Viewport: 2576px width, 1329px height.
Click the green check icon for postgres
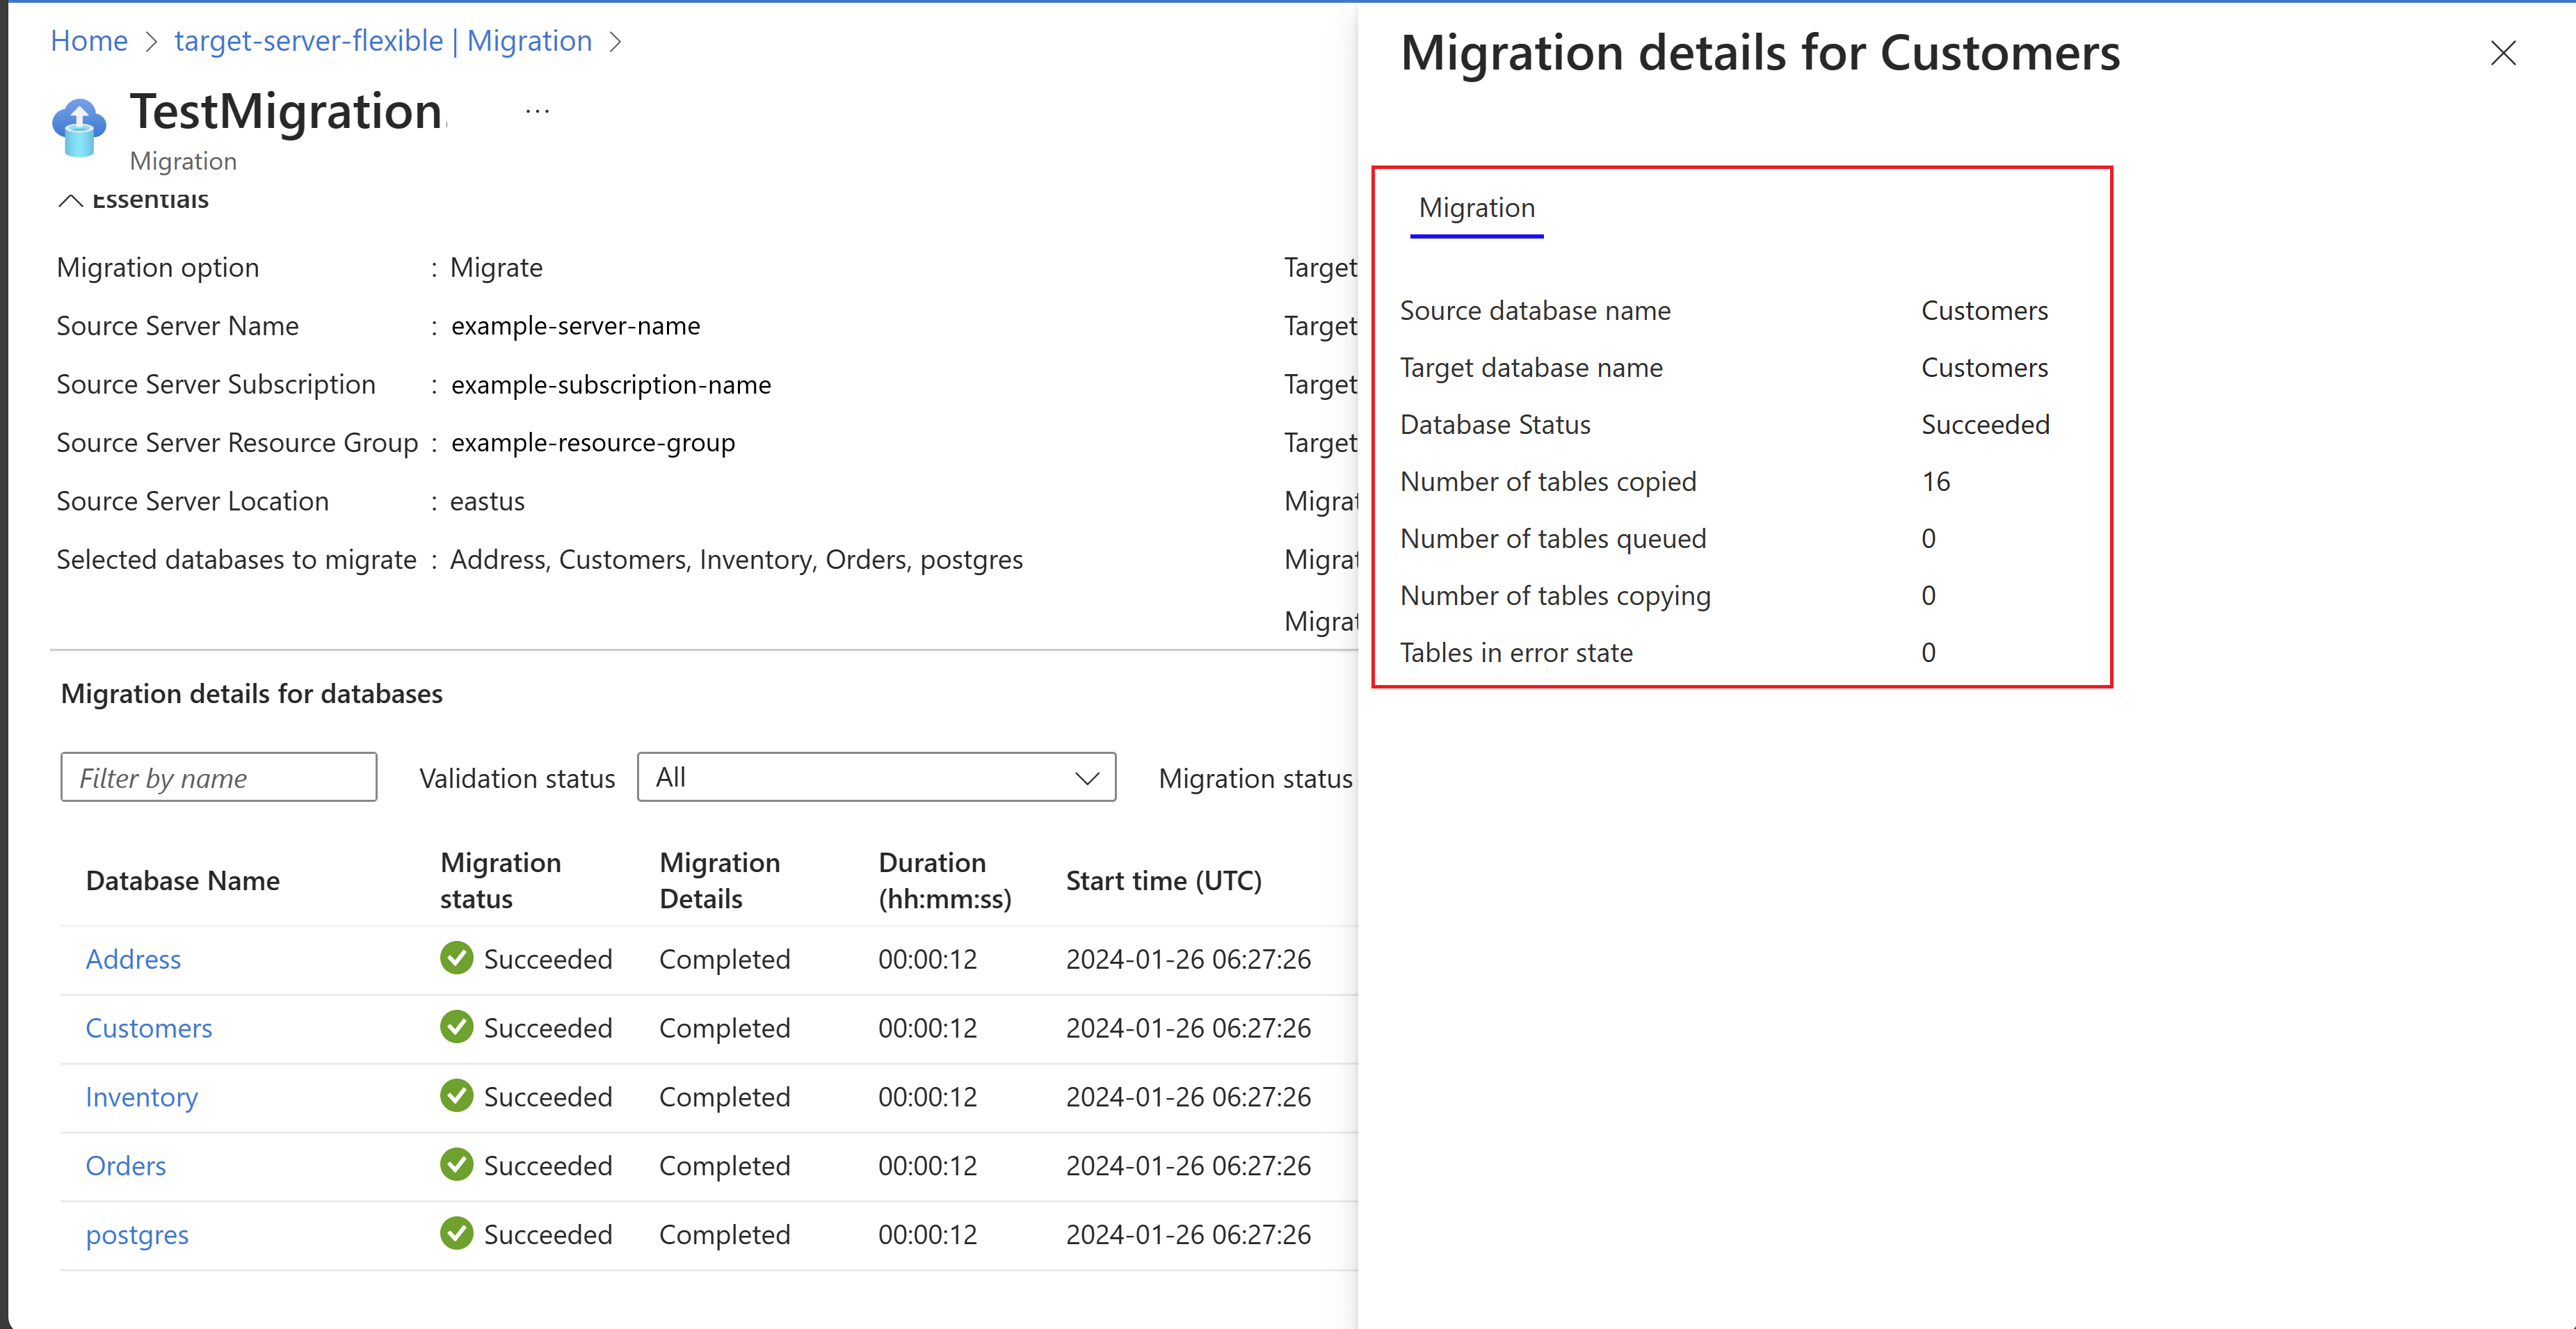456,1234
